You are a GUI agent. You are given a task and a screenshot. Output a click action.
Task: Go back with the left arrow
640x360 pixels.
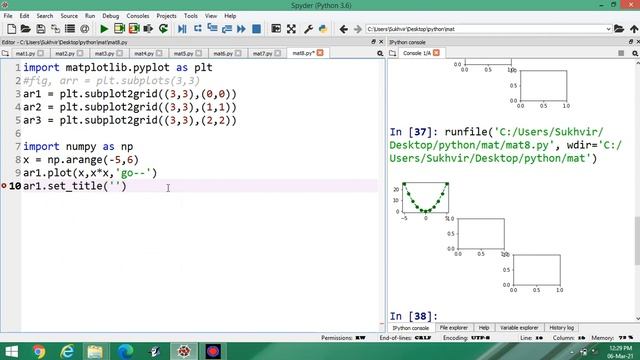(x=343, y=29)
